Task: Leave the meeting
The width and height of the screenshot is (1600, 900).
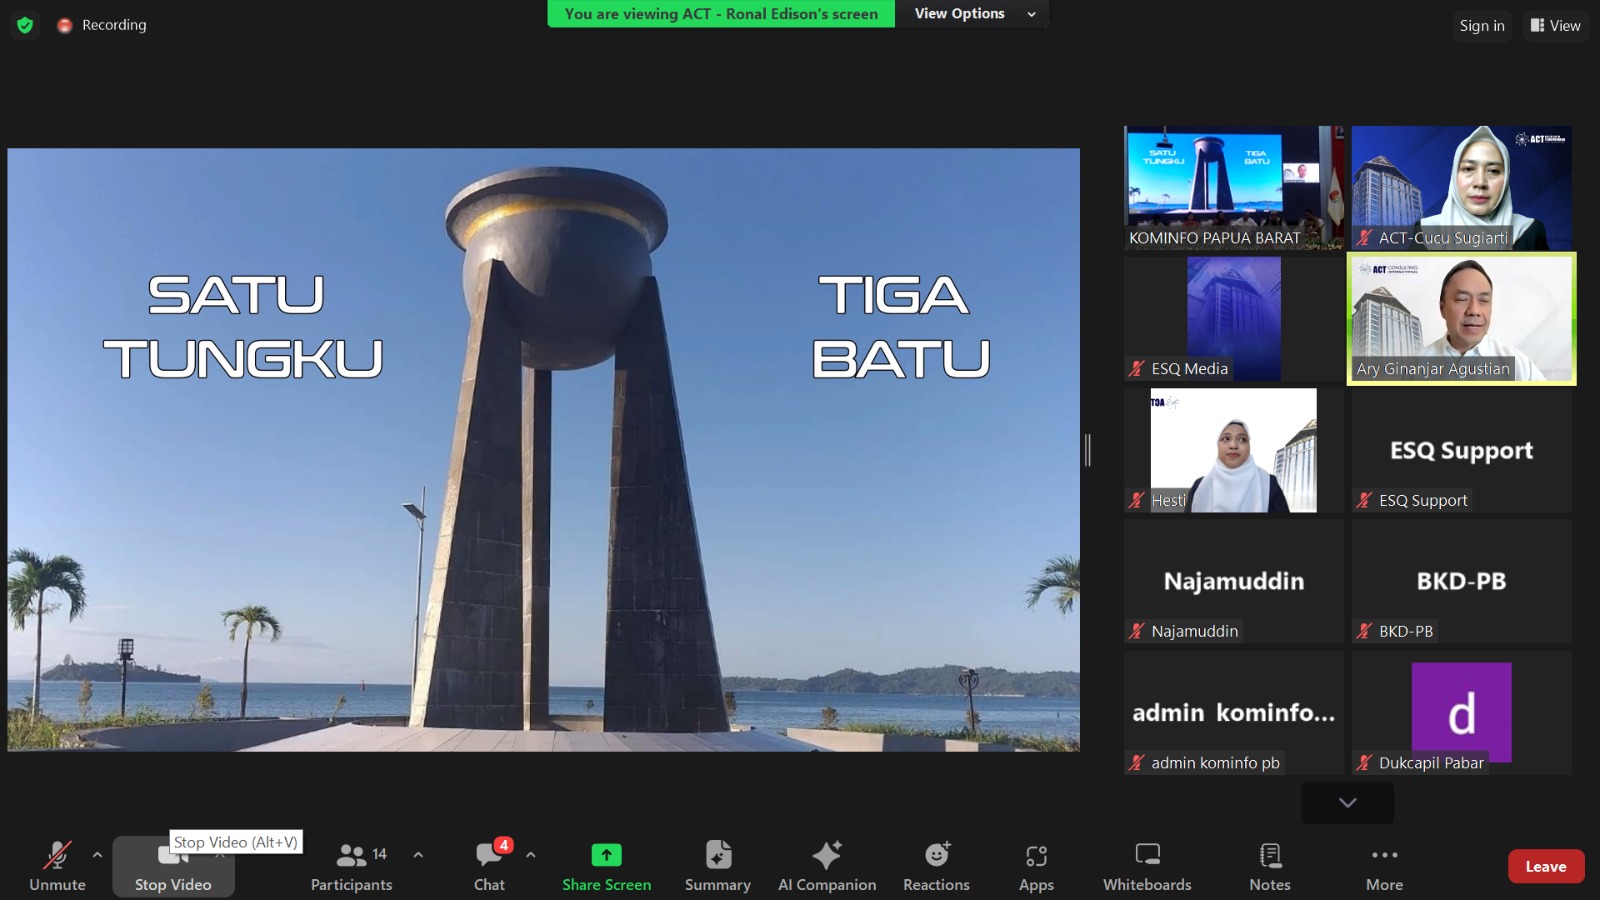Action: (x=1545, y=867)
